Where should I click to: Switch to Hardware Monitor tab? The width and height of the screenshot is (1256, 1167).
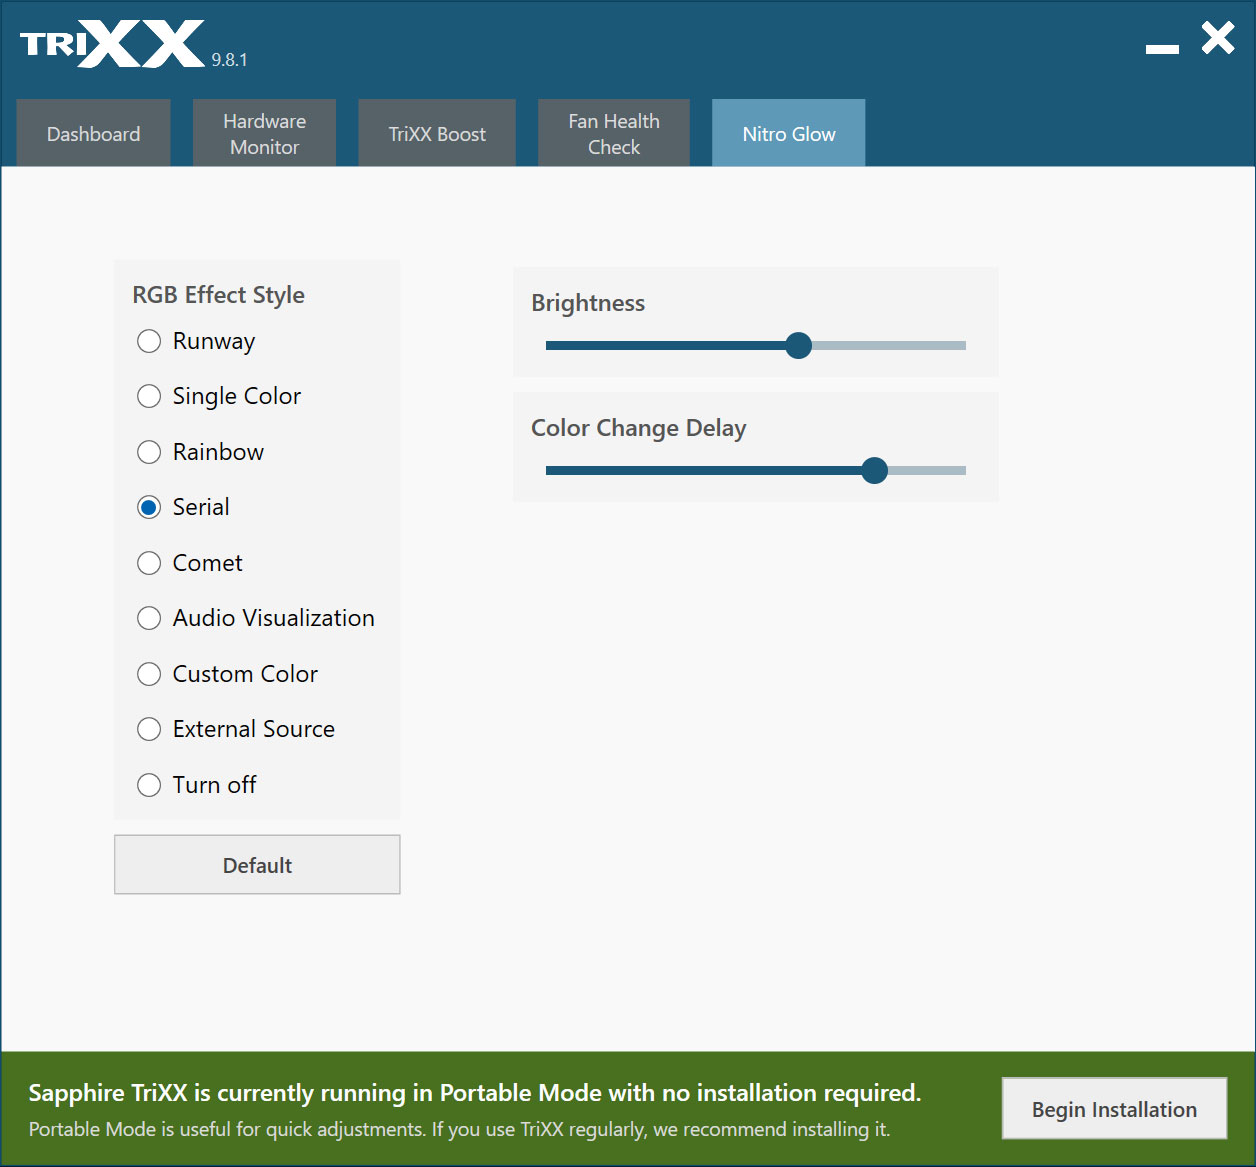point(264,134)
